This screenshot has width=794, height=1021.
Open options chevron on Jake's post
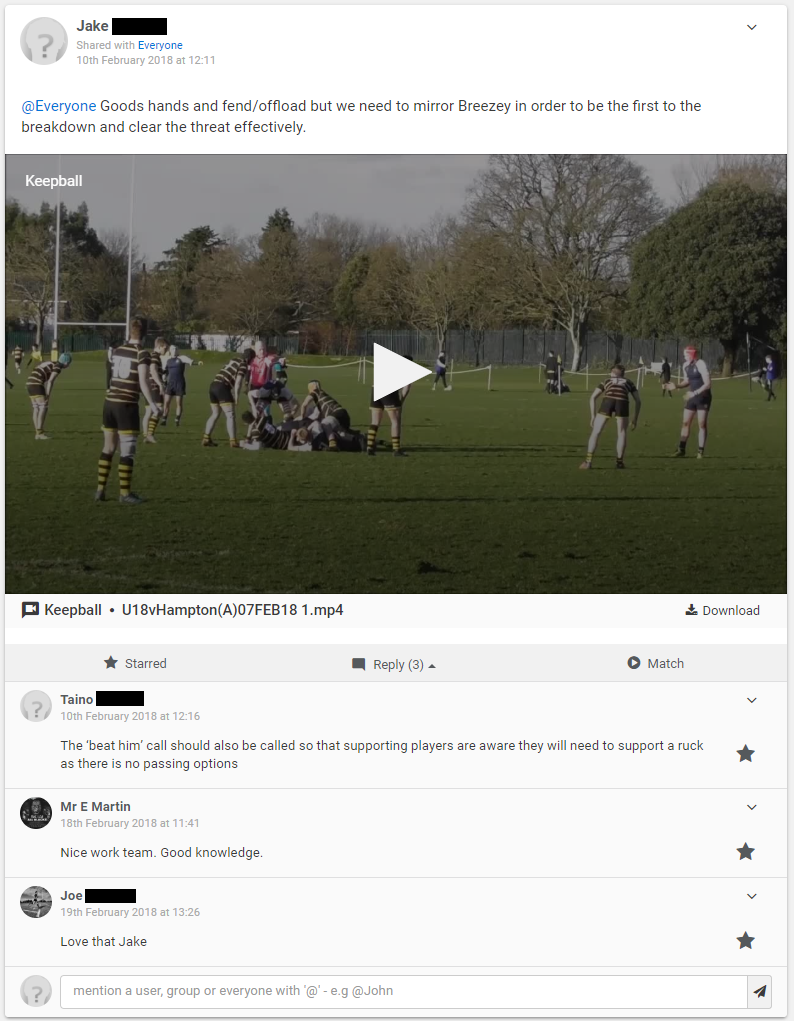752,27
